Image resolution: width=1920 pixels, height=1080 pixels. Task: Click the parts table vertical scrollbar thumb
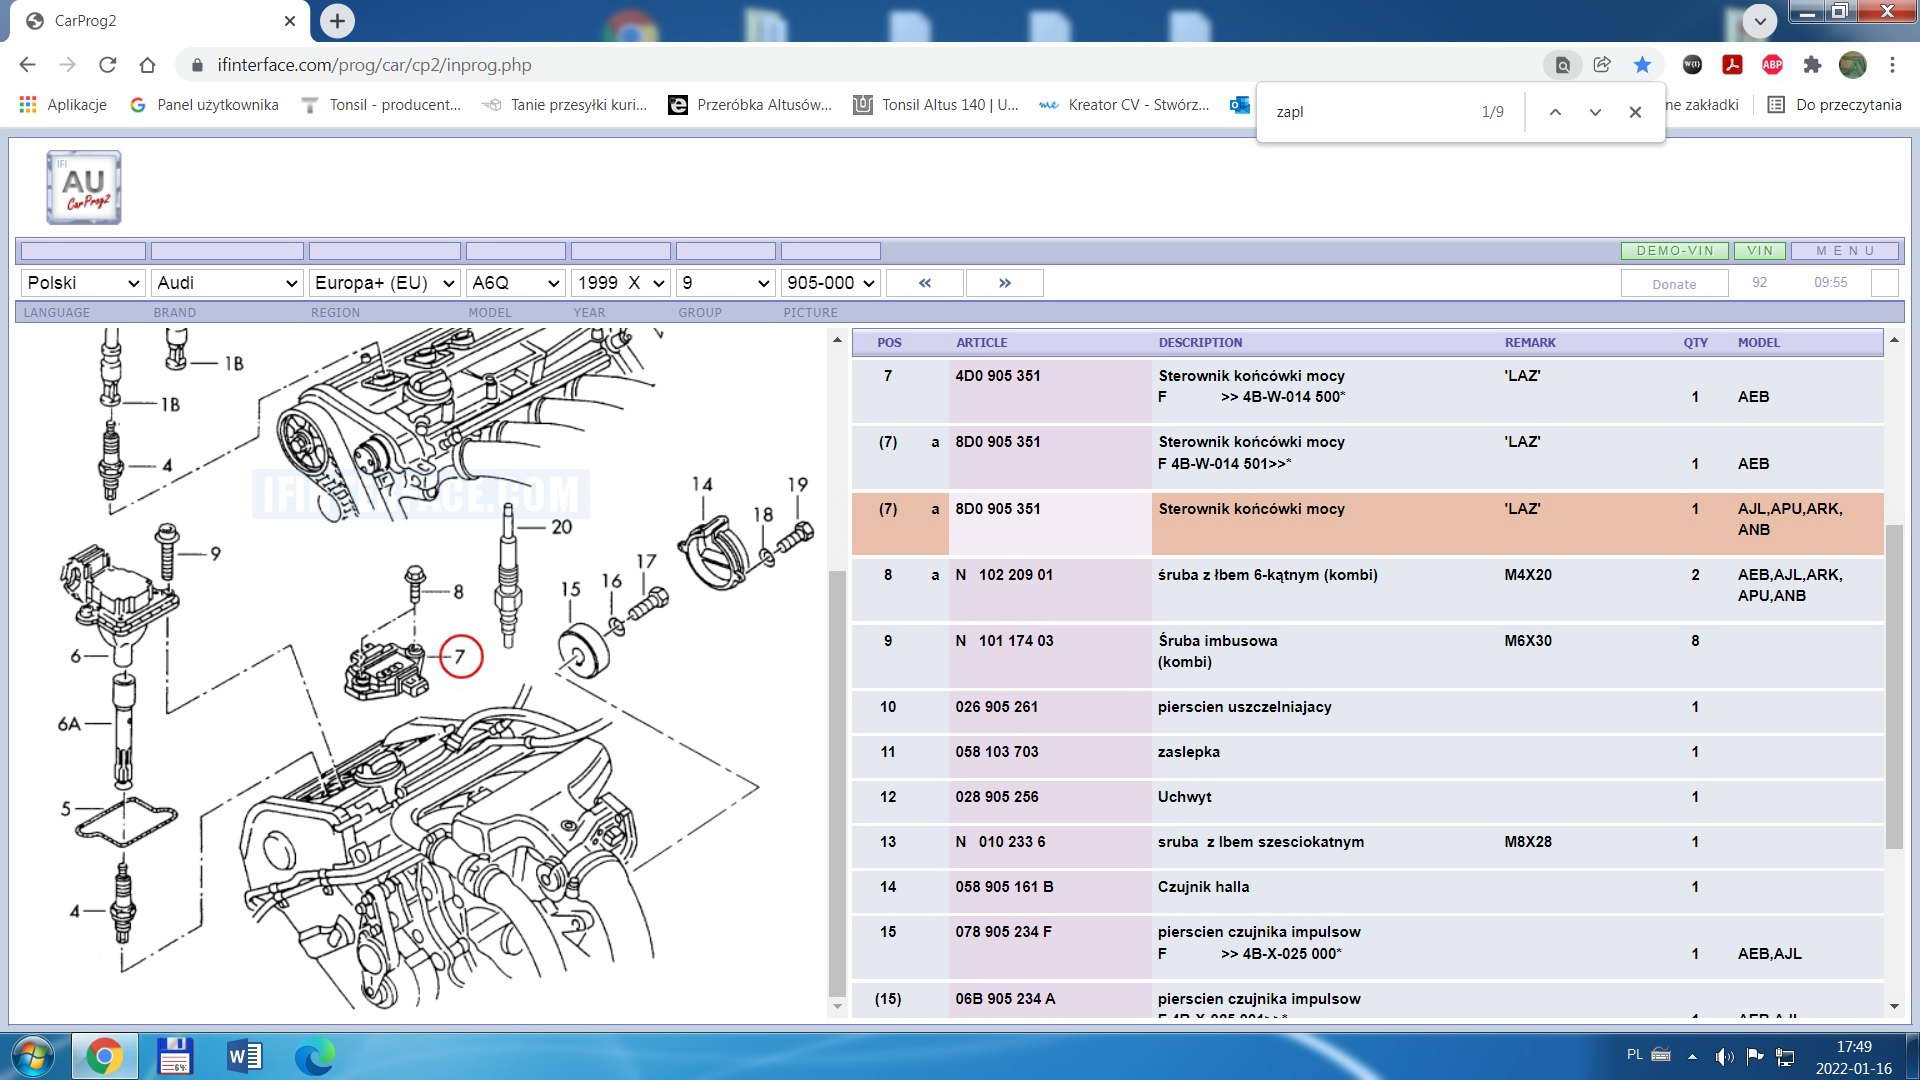[x=1893, y=685]
